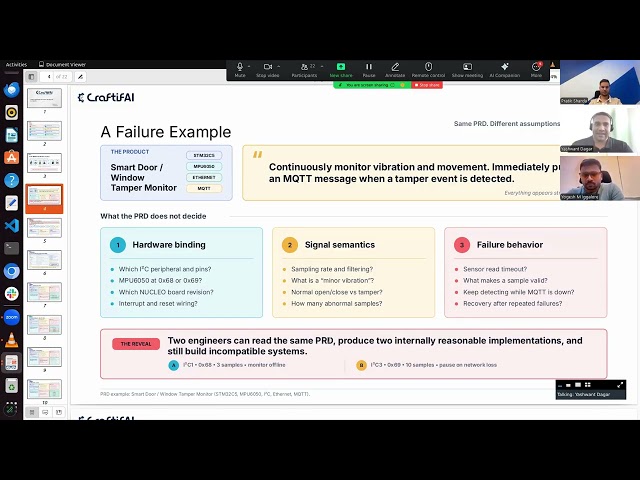
Task: Click Pratik Sharda's video tile
Action: 600,82
